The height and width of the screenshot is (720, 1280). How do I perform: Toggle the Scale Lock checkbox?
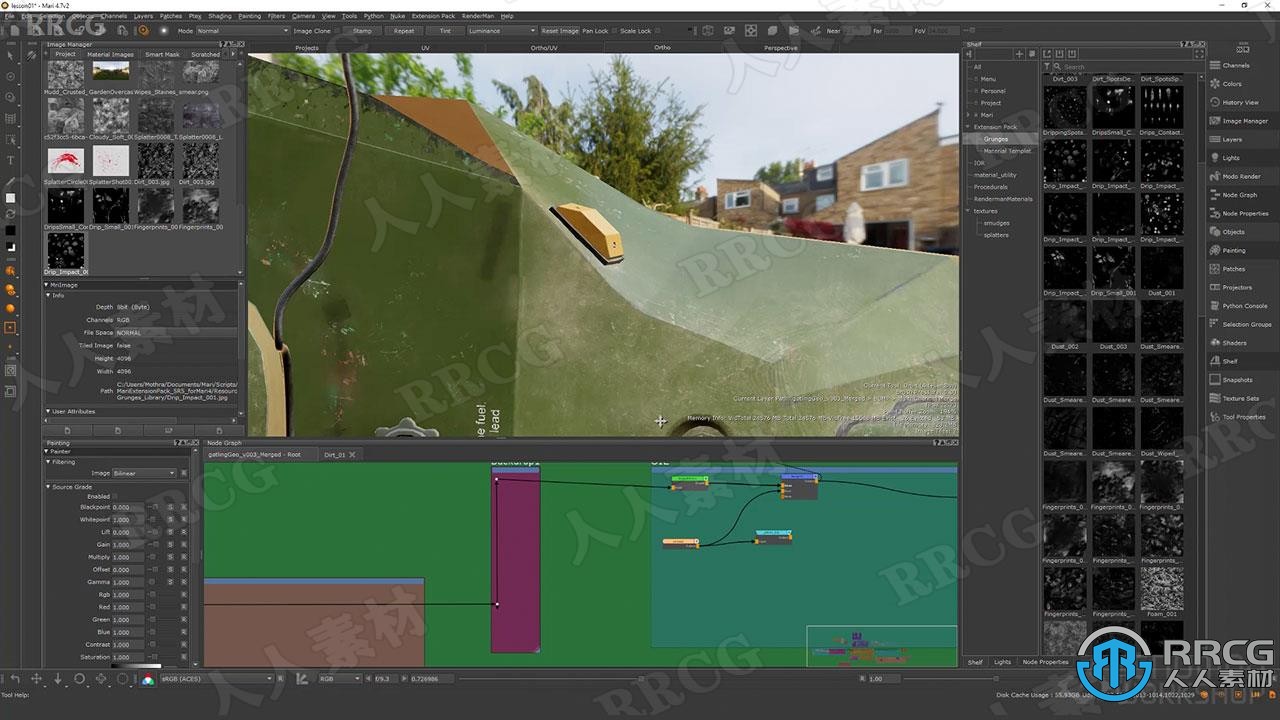(x=658, y=31)
